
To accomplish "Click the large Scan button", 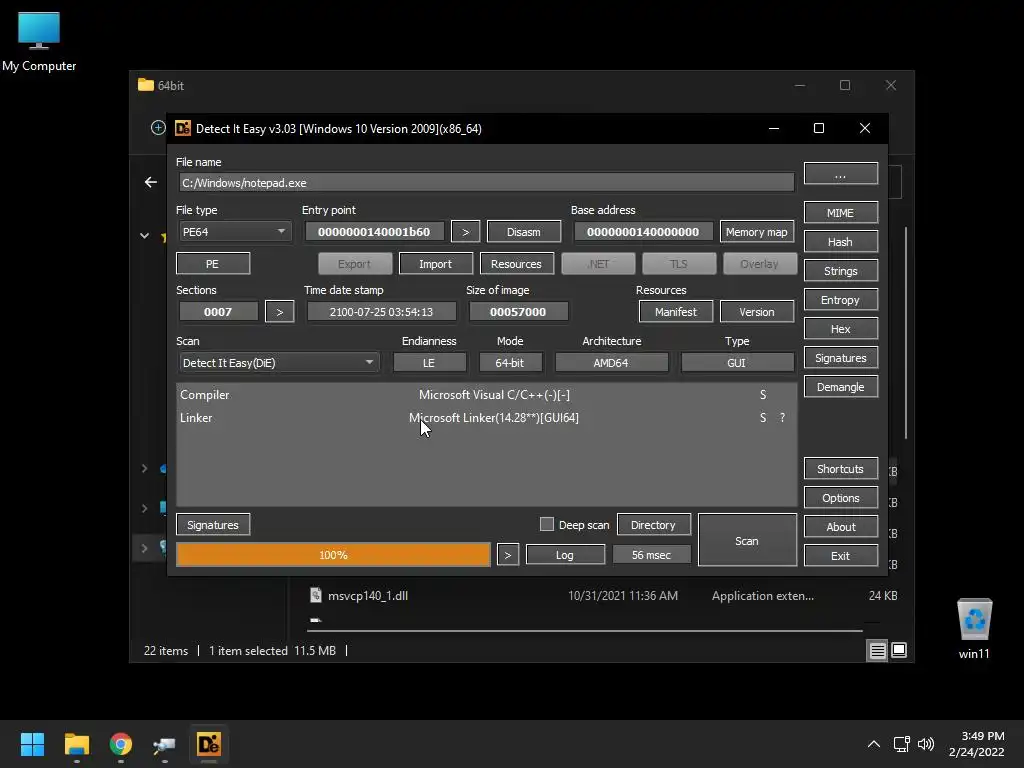I will pos(747,541).
